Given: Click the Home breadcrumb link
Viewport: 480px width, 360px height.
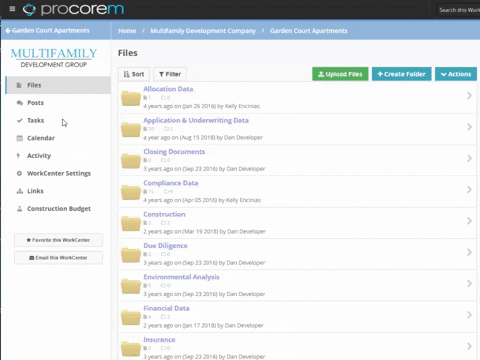Looking at the screenshot, I should tap(127, 31).
